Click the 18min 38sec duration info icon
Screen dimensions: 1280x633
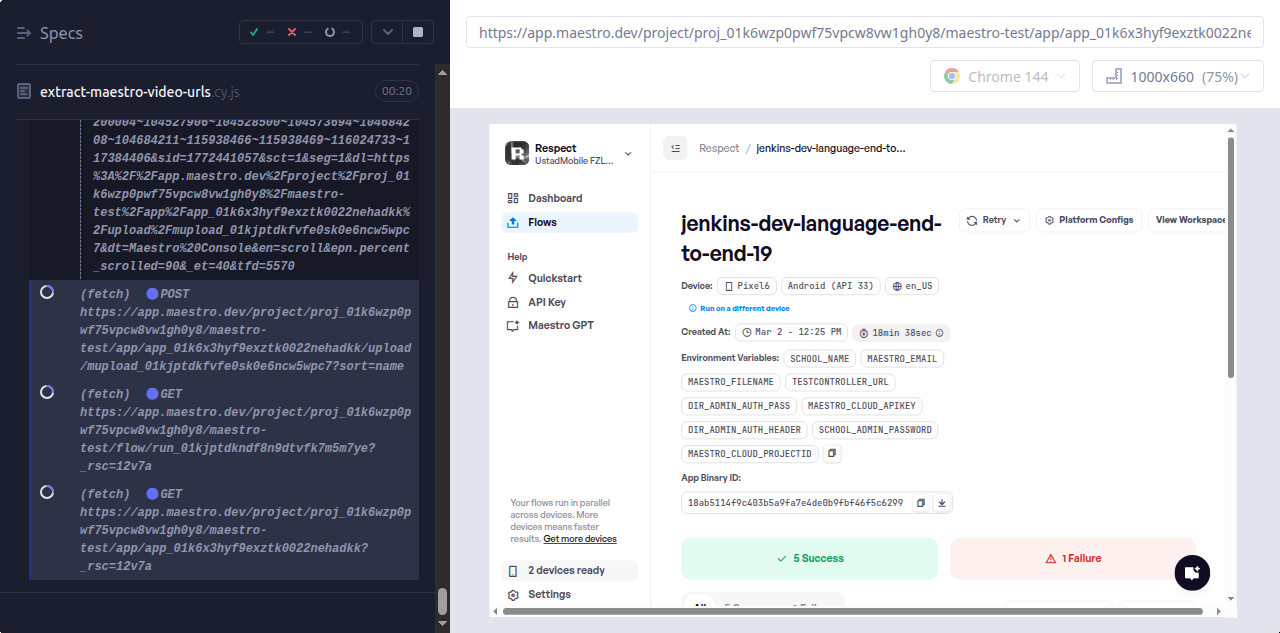[x=939, y=333]
